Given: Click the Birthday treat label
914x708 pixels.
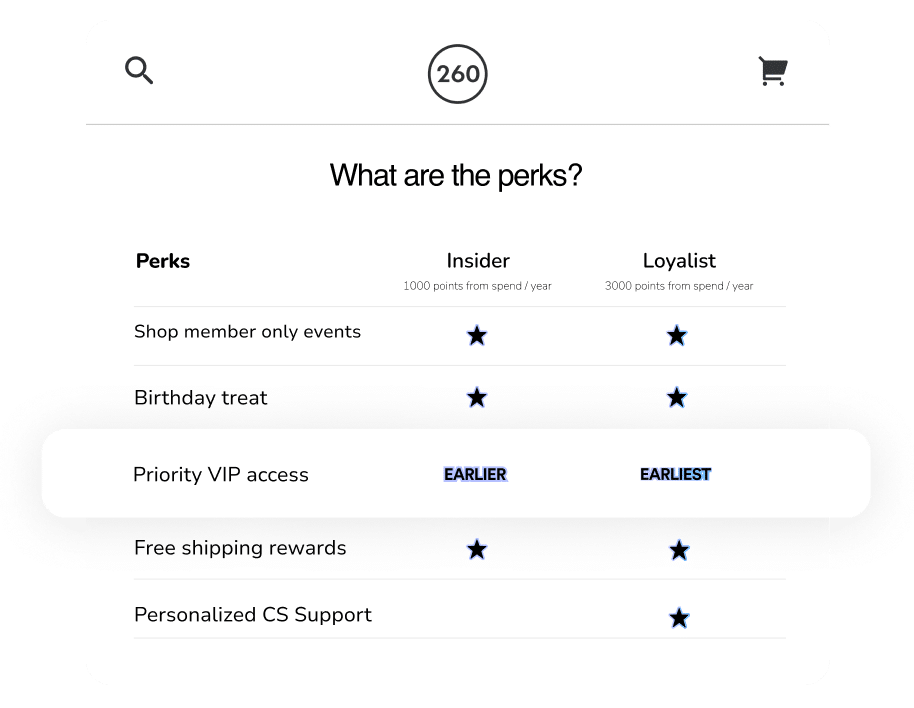Looking at the screenshot, I should [x=201, y=398].
